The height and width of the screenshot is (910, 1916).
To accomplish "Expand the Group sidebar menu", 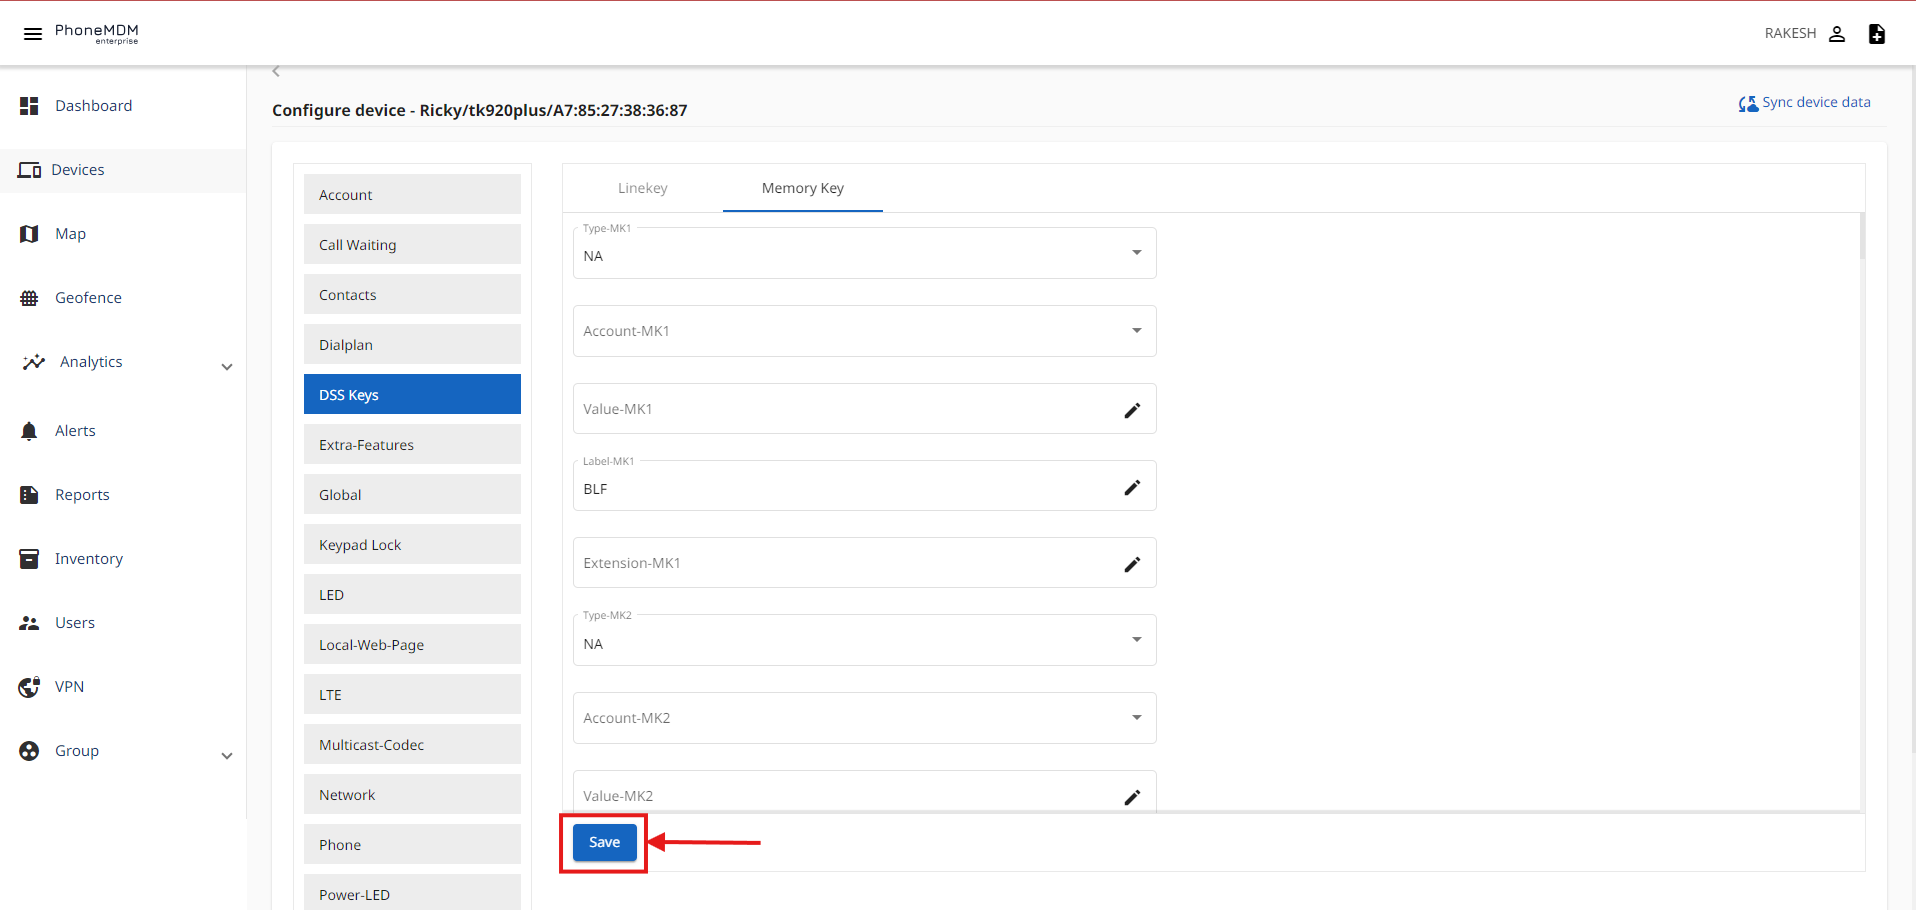I will [227, 755].
